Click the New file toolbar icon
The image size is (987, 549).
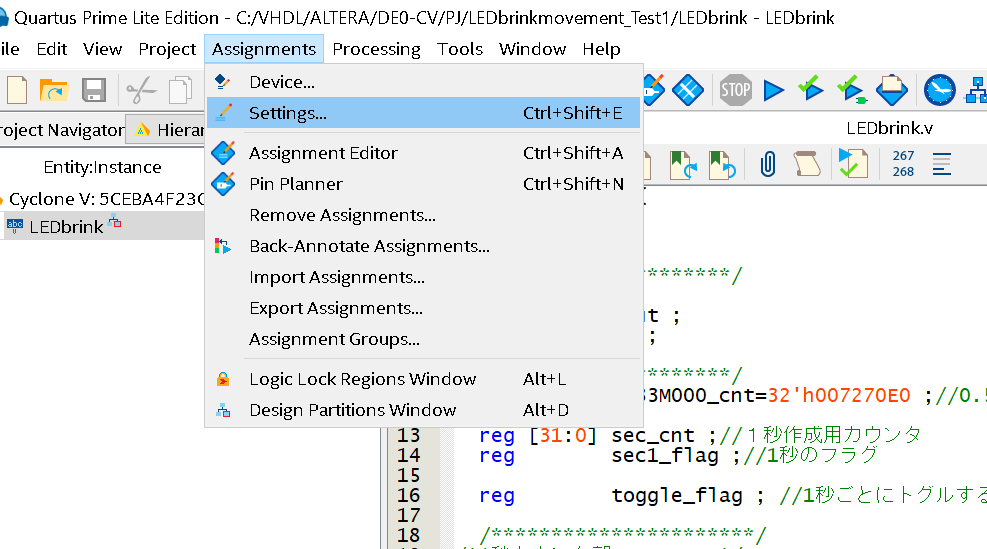tap(17, 90)
